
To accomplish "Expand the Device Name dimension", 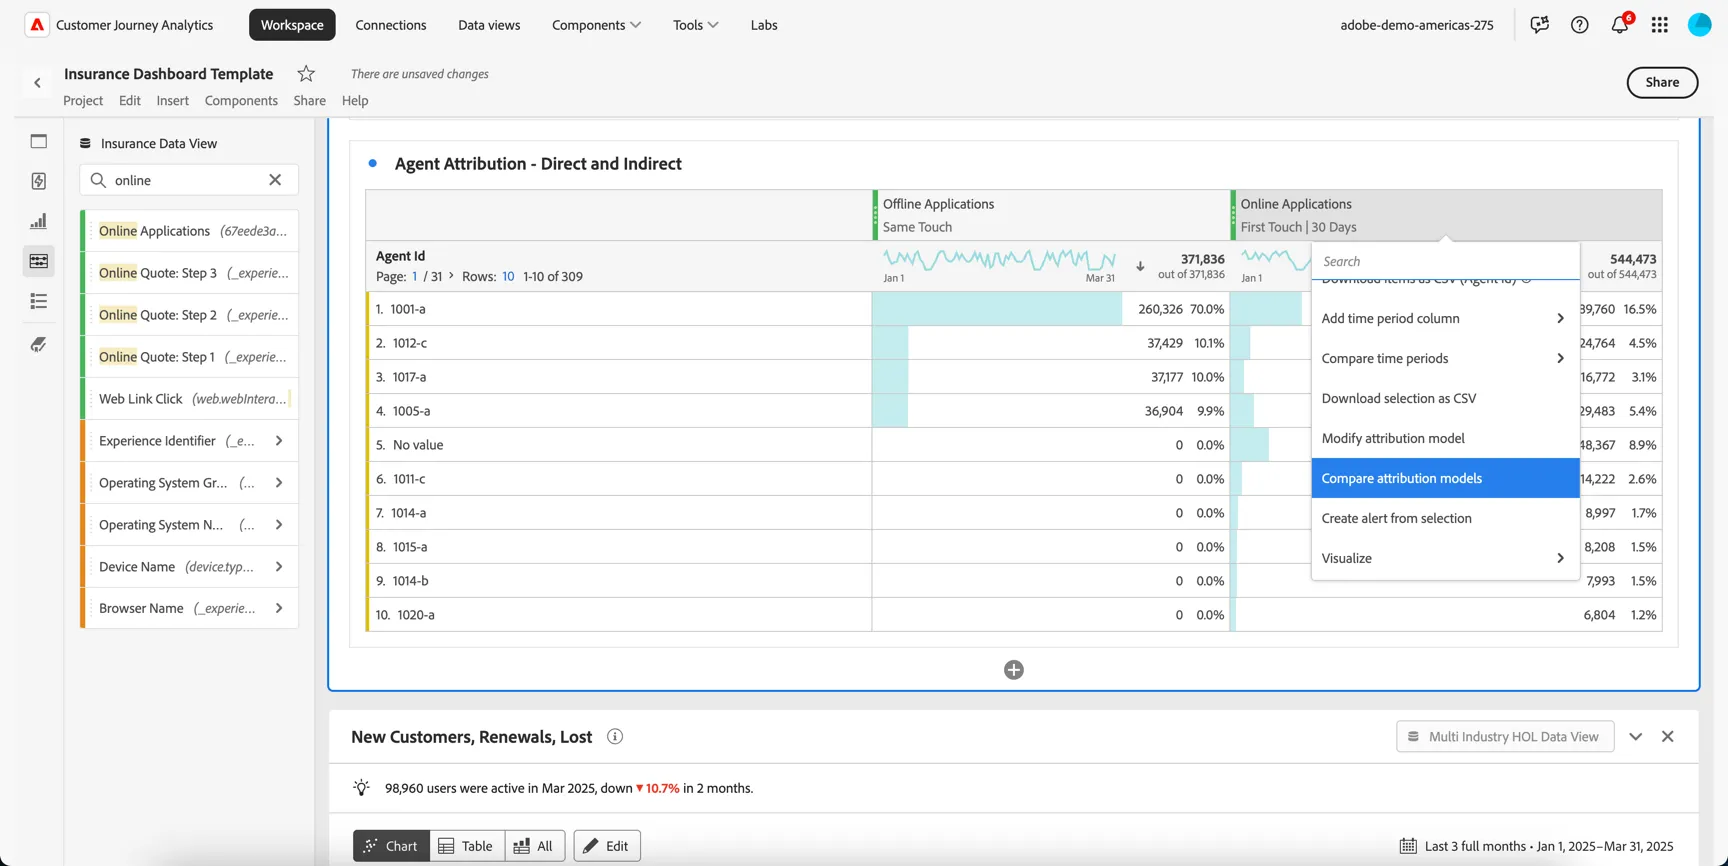I will tap(279, 567).
